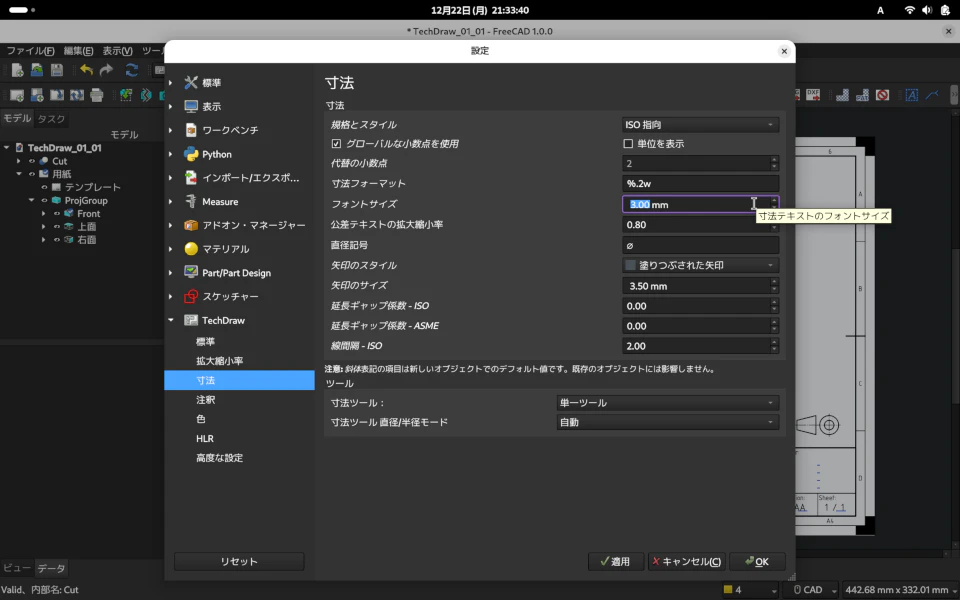Screen dimensions: 960x600
Task: Toggle visibility eye of 右面 view
Action: (56, 240)
